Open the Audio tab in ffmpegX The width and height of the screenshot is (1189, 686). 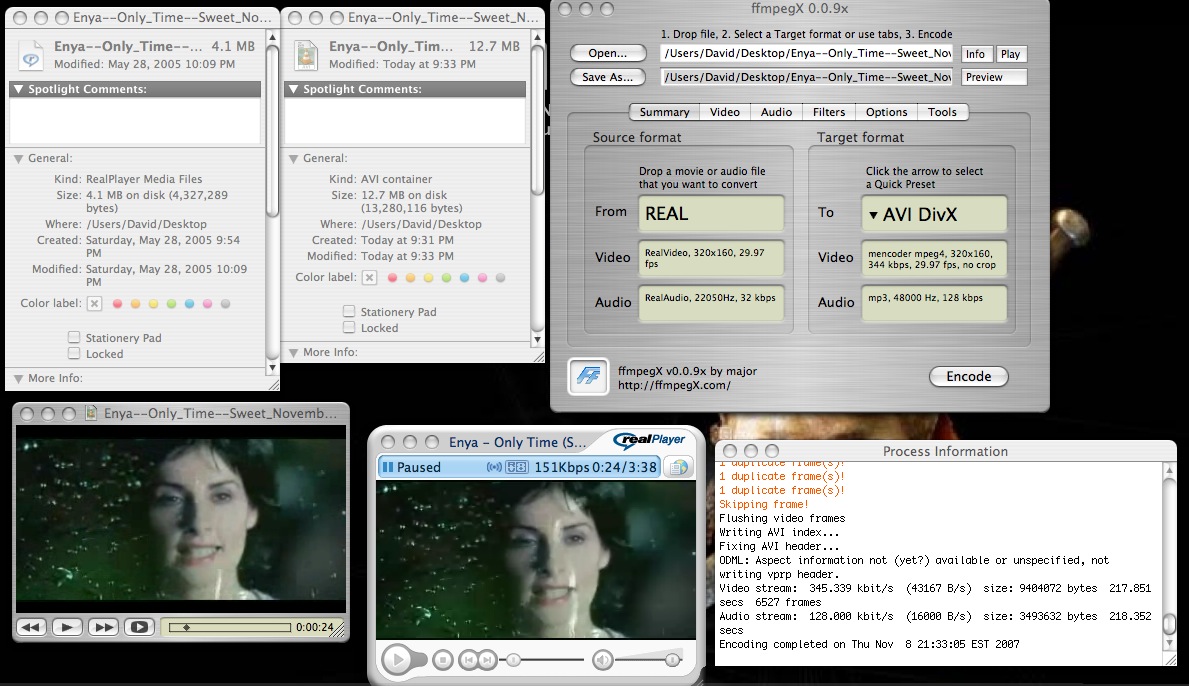coord(776,112)
